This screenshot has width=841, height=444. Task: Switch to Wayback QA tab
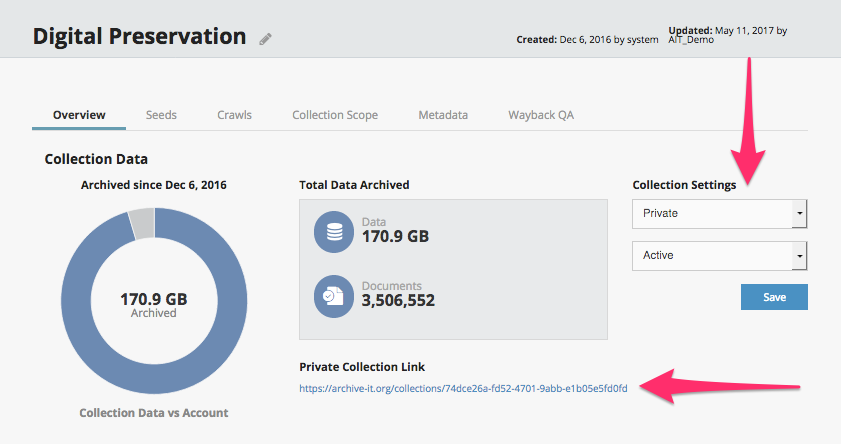541,115
